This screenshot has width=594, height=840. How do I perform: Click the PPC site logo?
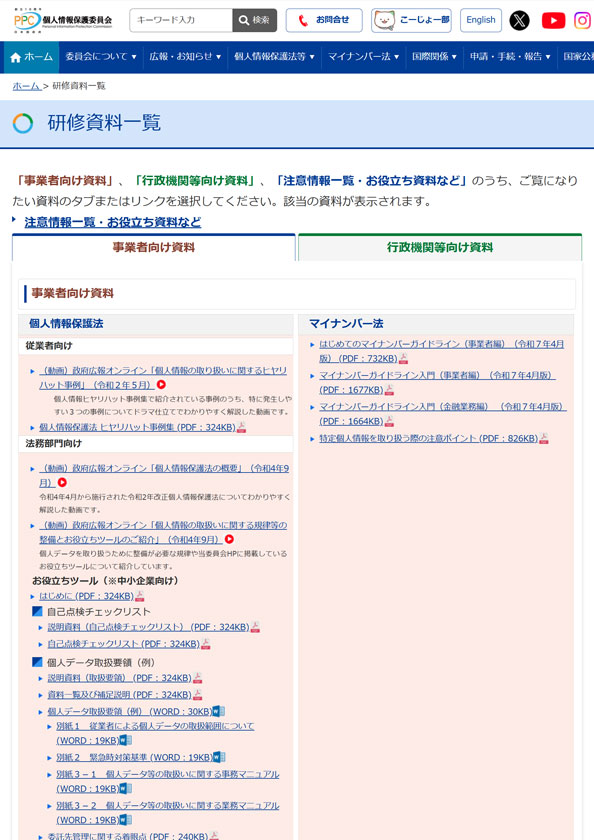[x=63, y=20]
